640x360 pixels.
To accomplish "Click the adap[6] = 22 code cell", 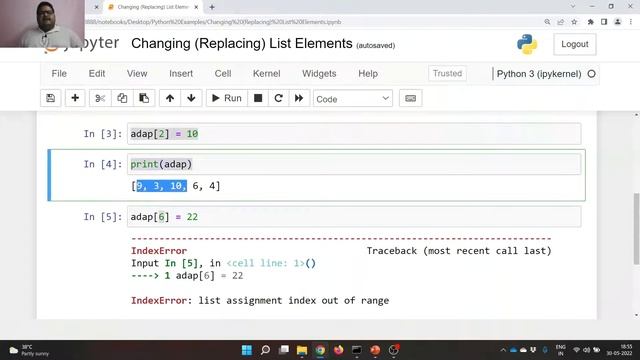I will point(354,217).
